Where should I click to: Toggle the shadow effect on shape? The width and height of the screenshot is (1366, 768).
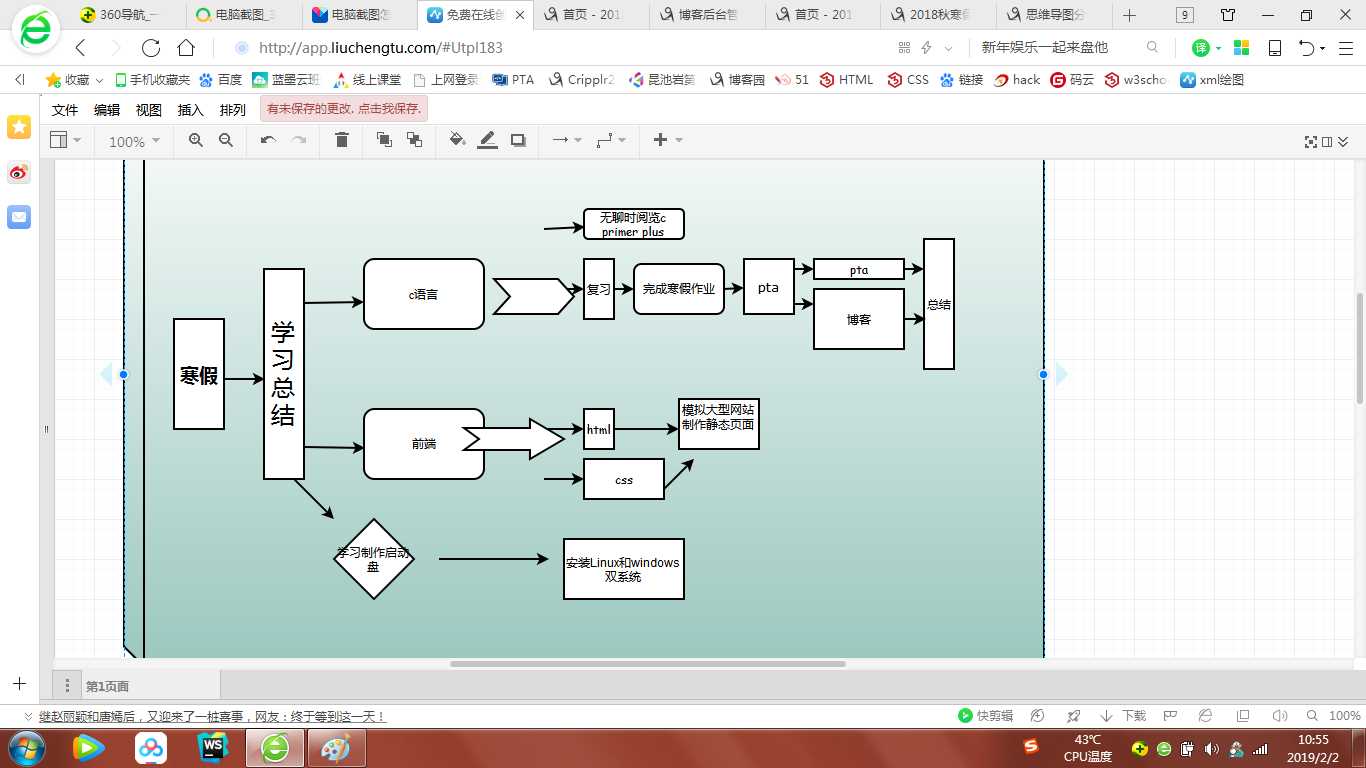pos(518,141)
